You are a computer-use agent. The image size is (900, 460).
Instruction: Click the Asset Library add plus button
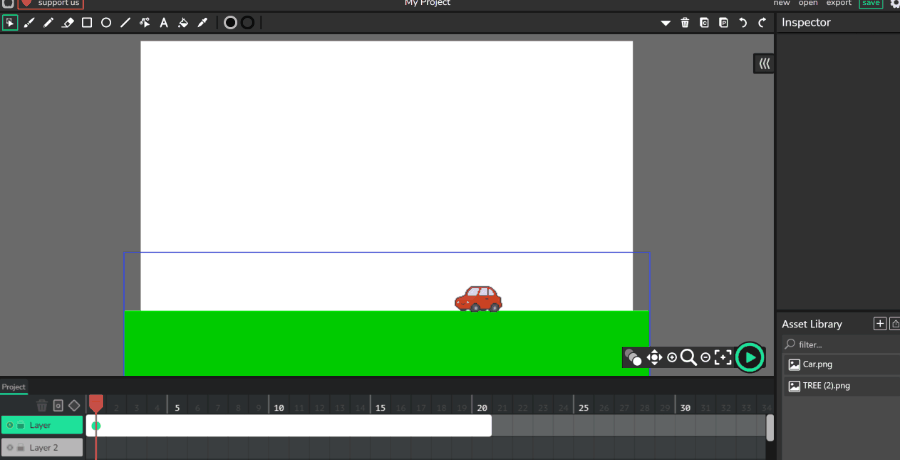880,323
